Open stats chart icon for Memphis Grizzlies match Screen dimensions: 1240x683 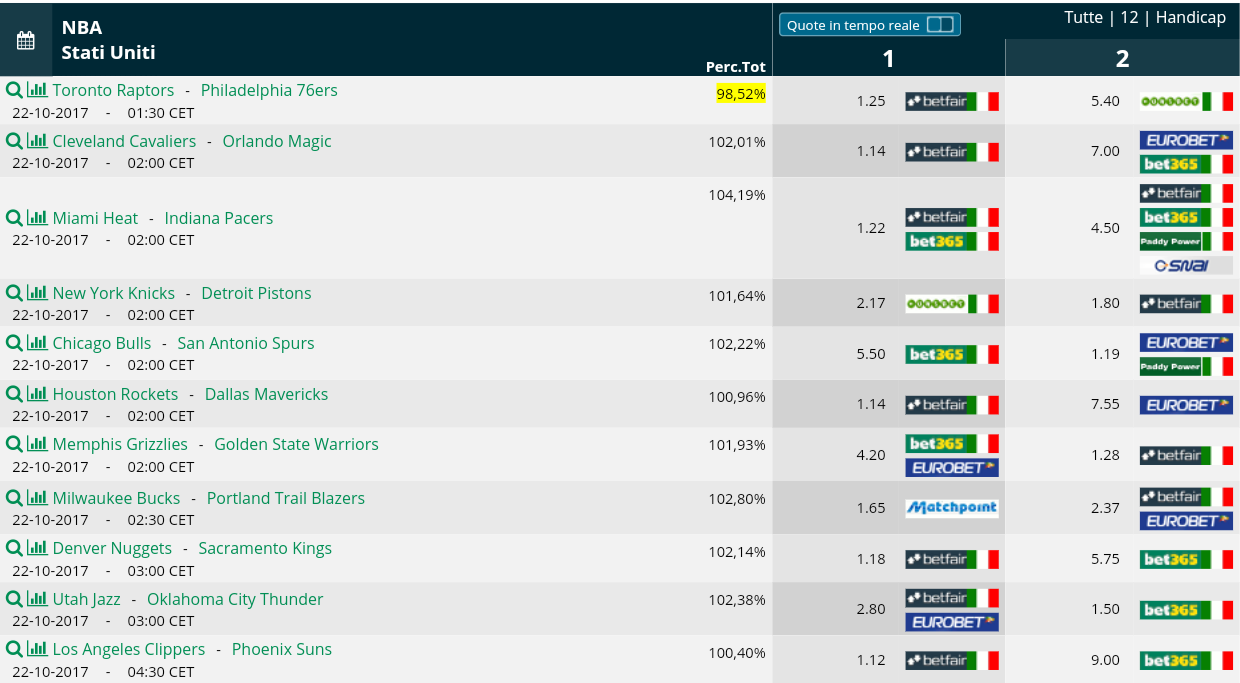pyautogui.click(x=37, y=443)
